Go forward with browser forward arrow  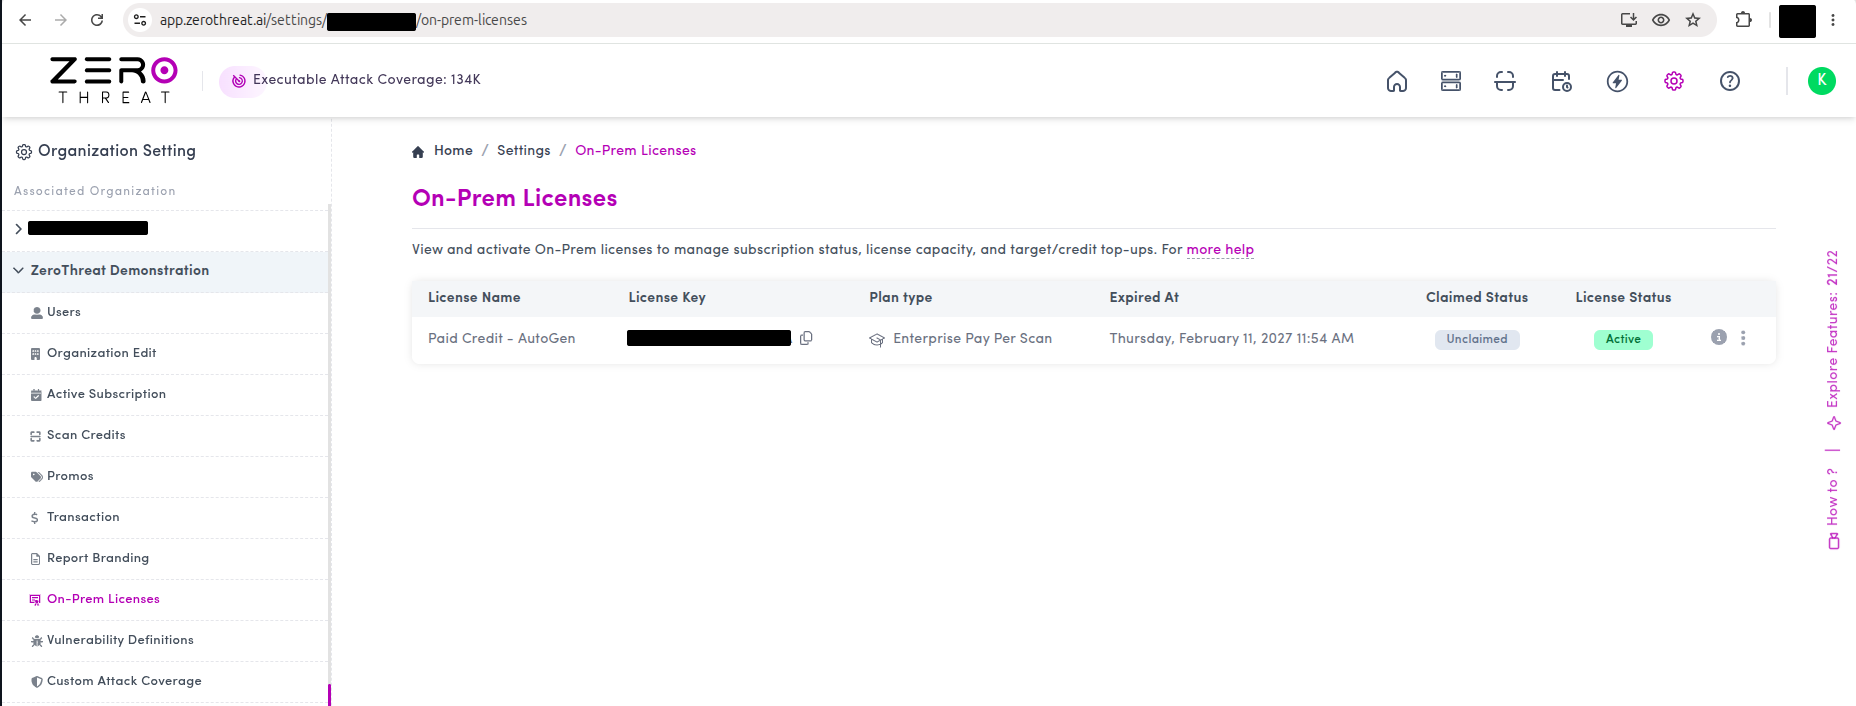coord(61,20)
